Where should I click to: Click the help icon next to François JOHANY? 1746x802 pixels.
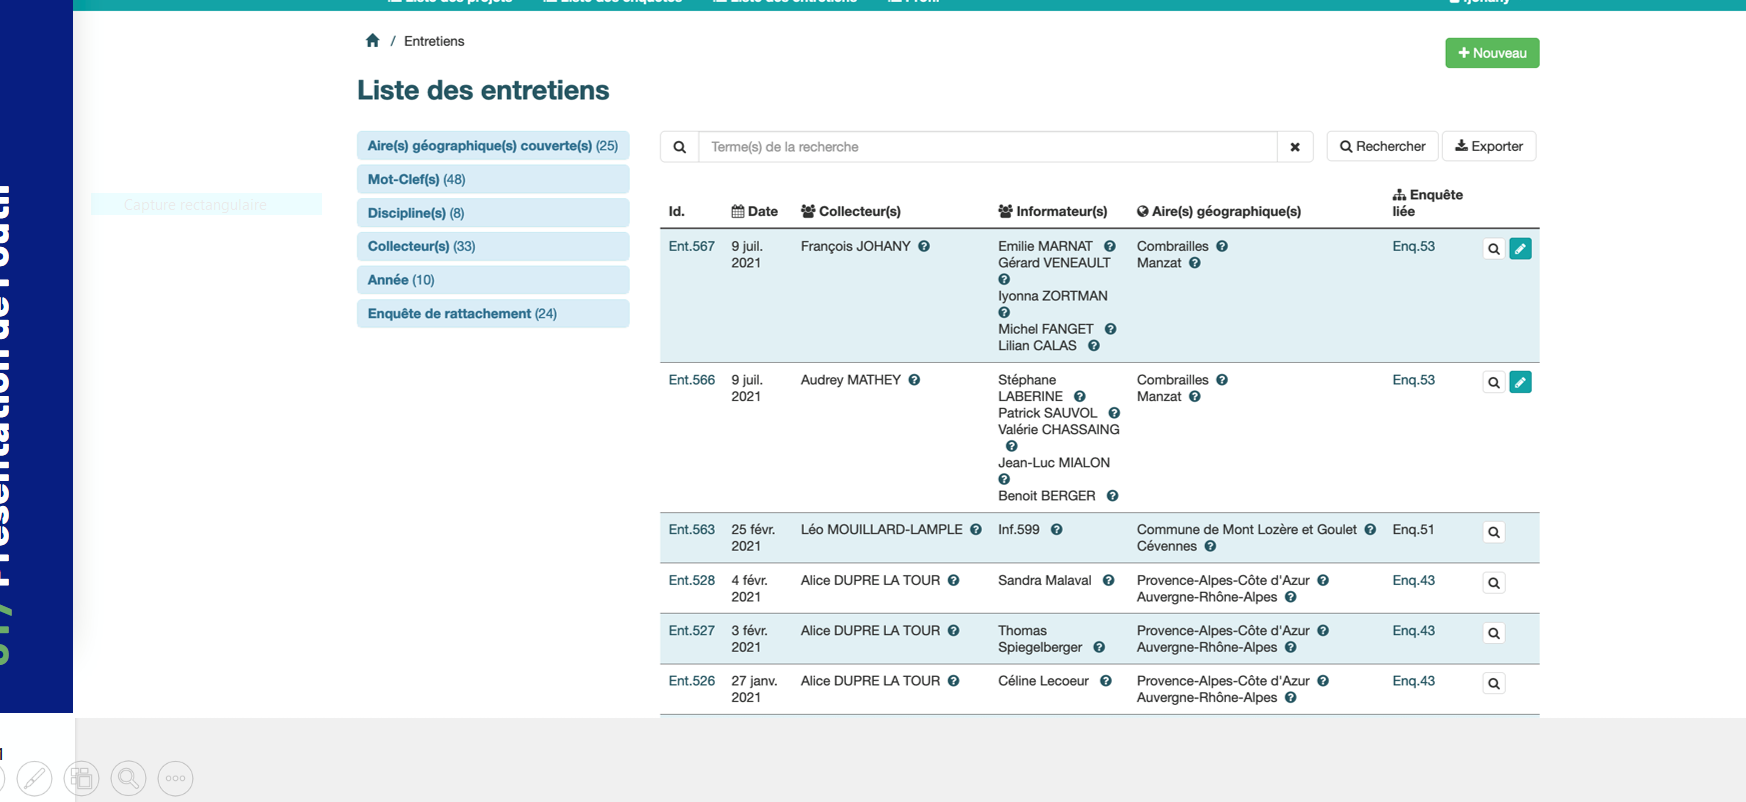924,246
